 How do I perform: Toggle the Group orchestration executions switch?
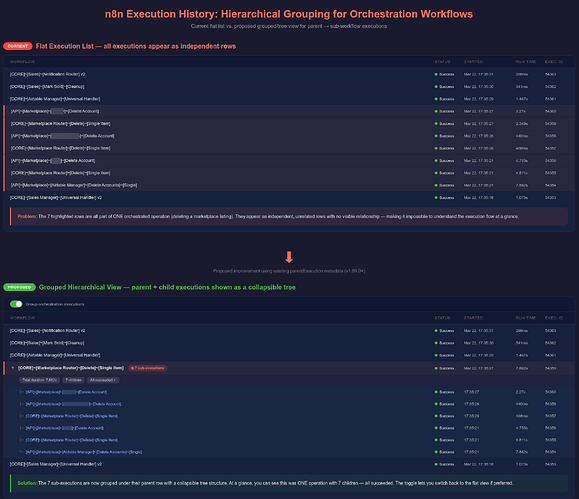tap(16, 304)
